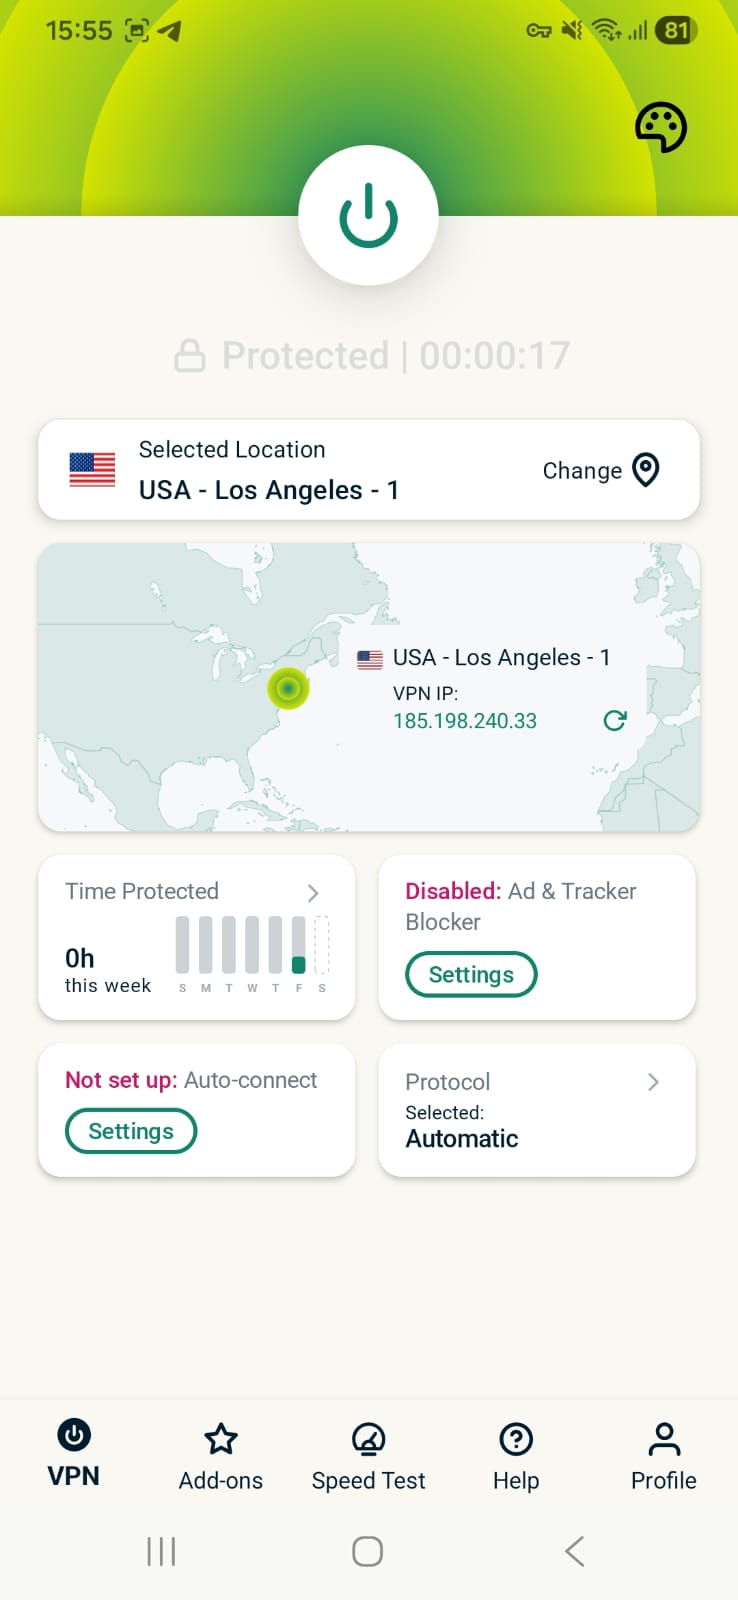Screen dimensions: 738x1600
Task: Click the lock icon beside Protected timer
Action: pyautogui.click(x=189, y=355)
